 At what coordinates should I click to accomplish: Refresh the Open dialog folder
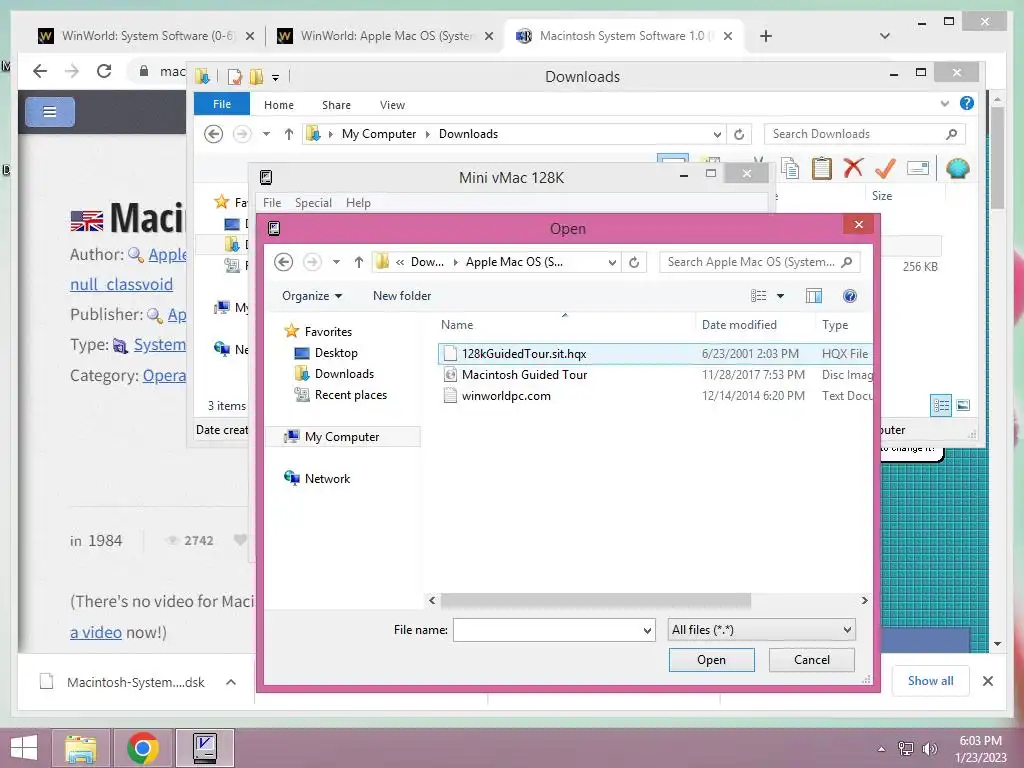[633, 262]
